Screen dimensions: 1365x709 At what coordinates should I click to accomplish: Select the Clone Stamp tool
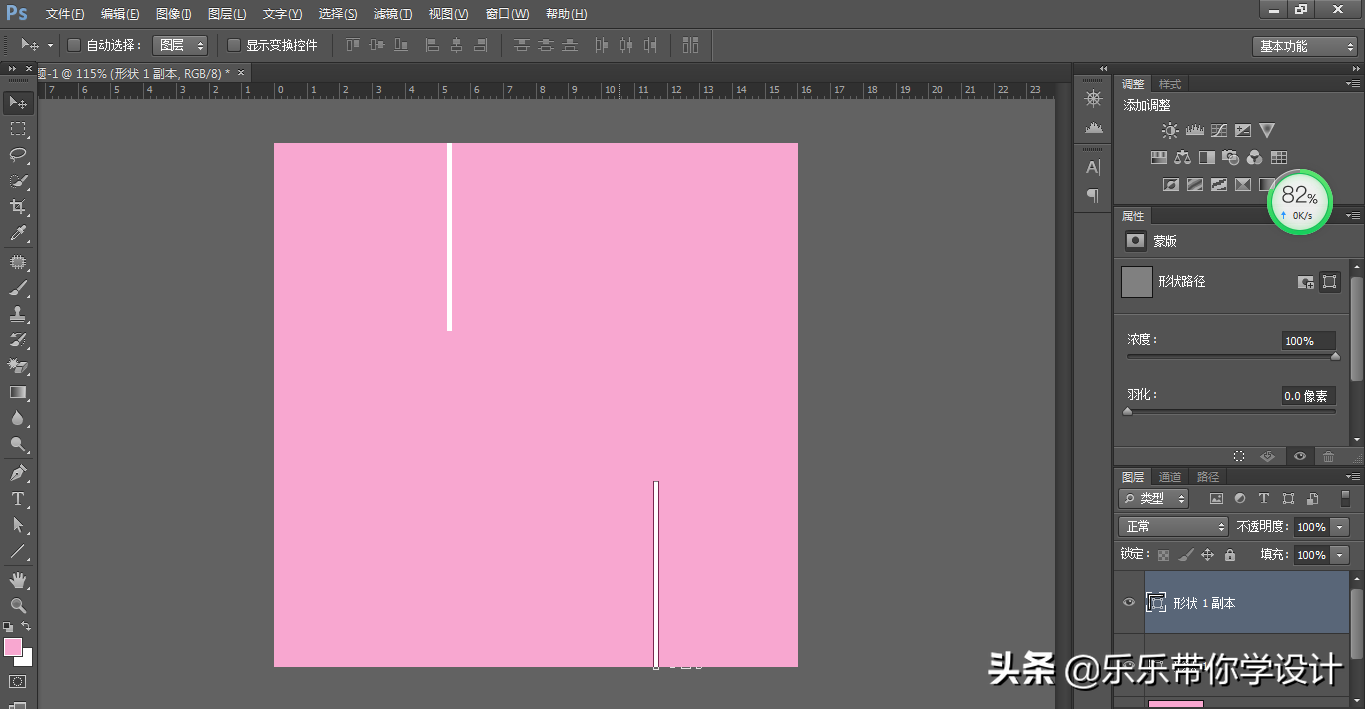coord(18,314)
